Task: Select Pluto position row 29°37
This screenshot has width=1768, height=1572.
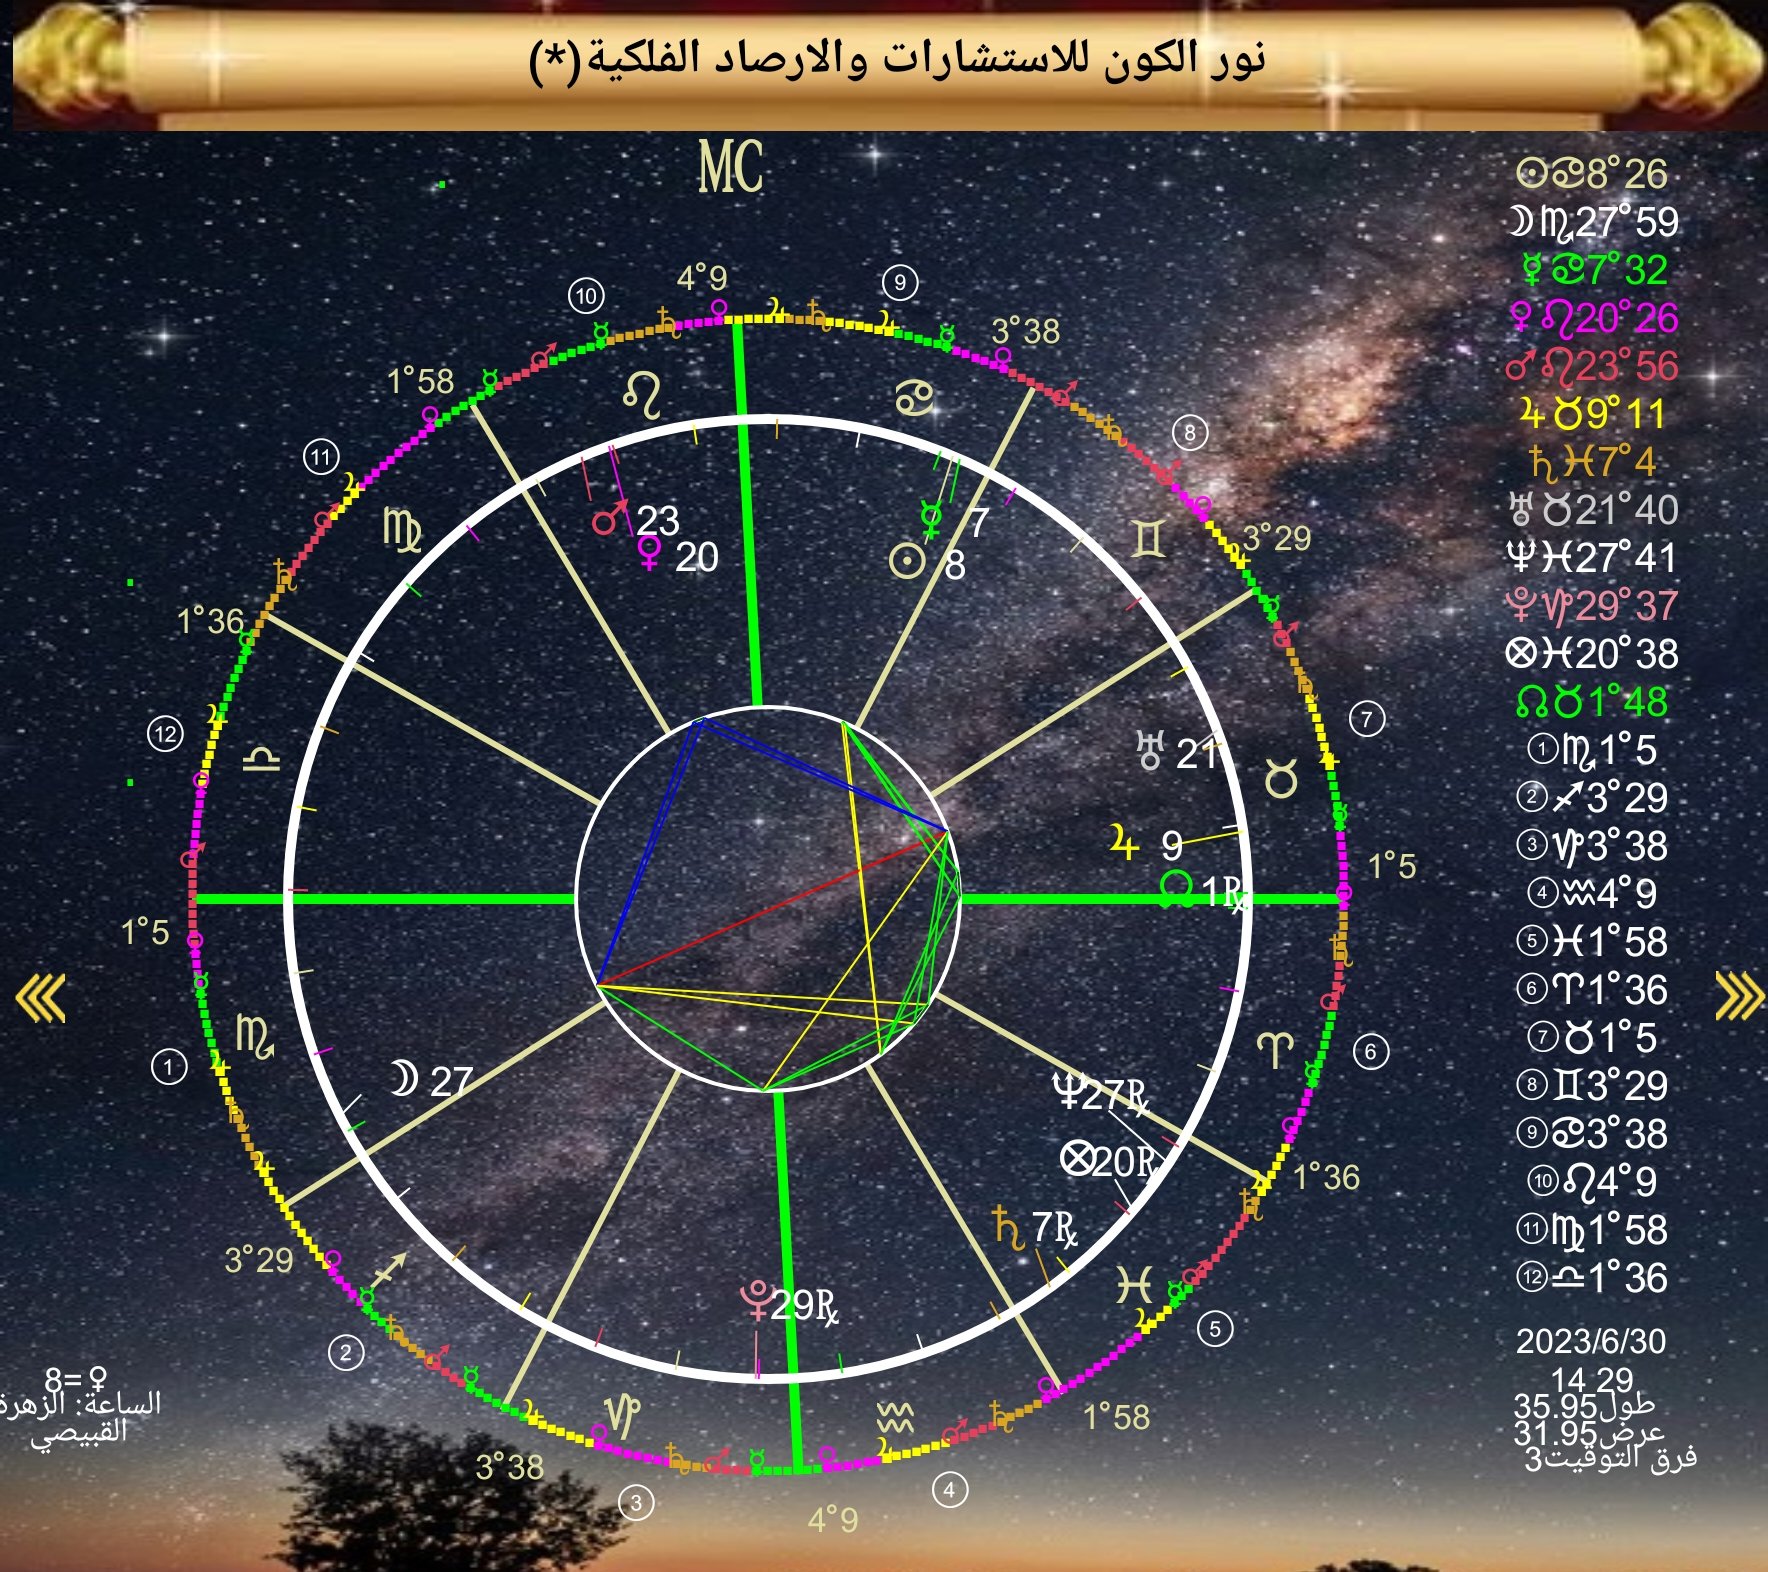Action: click(x=1592, y=606)
